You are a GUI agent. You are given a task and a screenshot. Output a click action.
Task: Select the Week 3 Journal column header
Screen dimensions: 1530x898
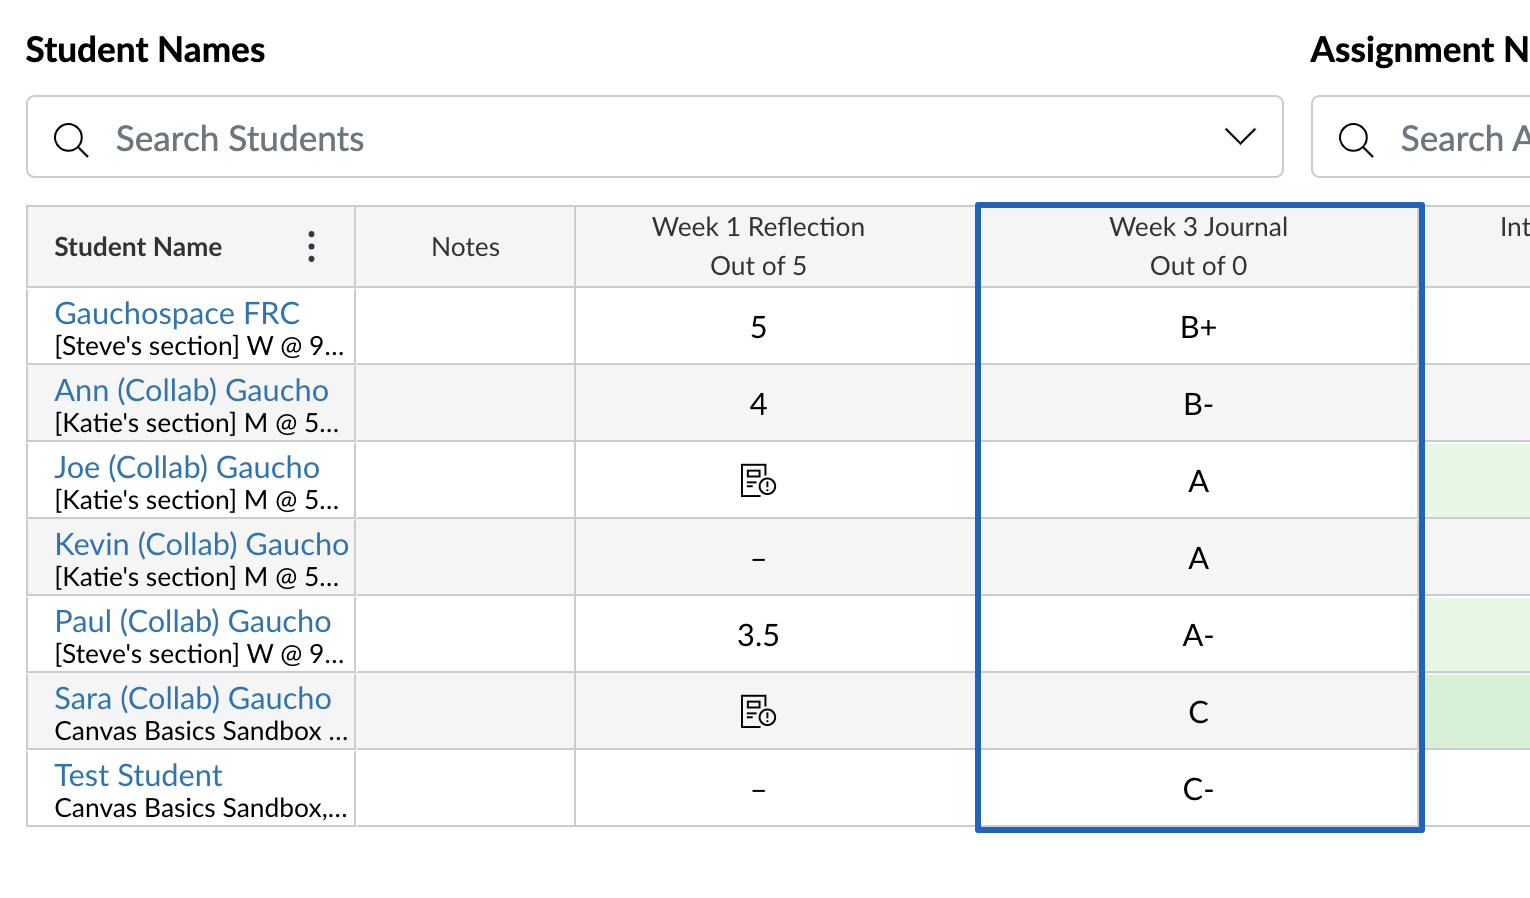(x=1199, y=246)
